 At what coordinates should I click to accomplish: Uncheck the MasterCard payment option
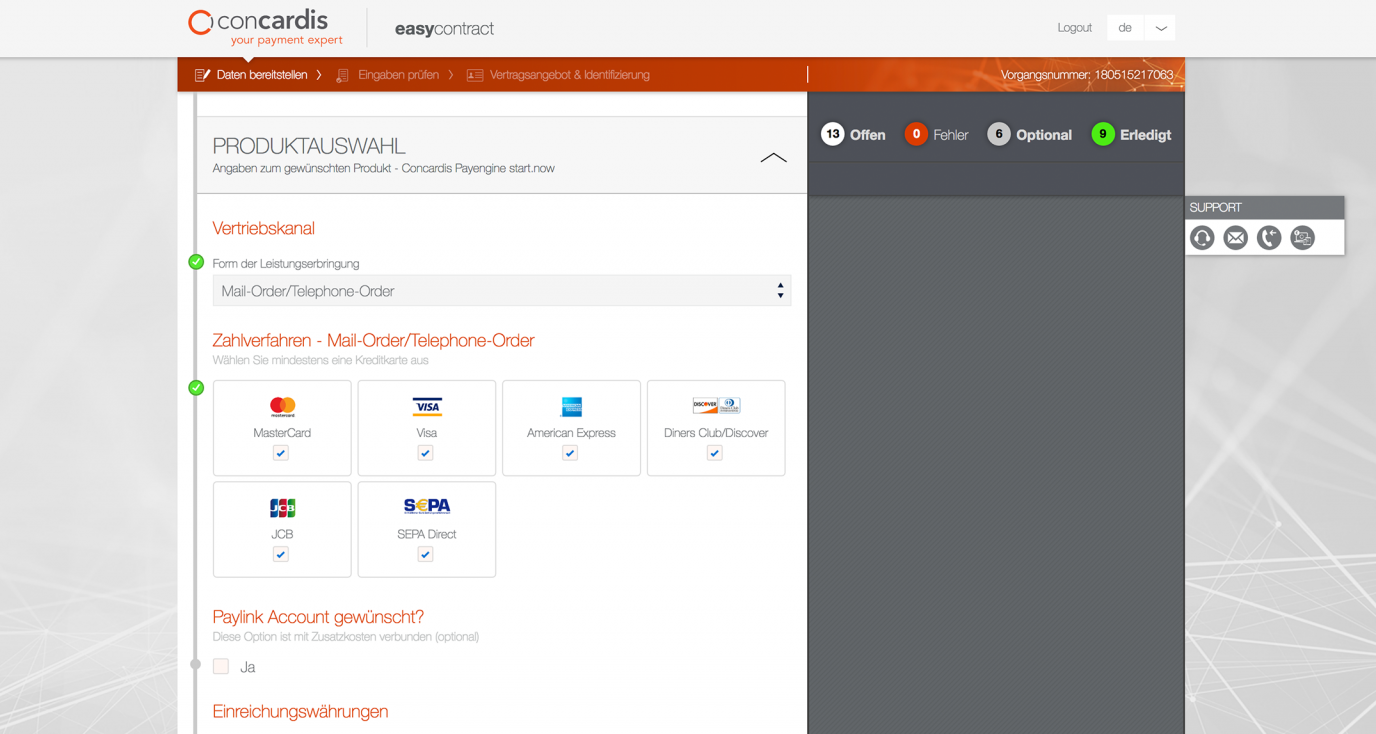[x=281, y=453]
